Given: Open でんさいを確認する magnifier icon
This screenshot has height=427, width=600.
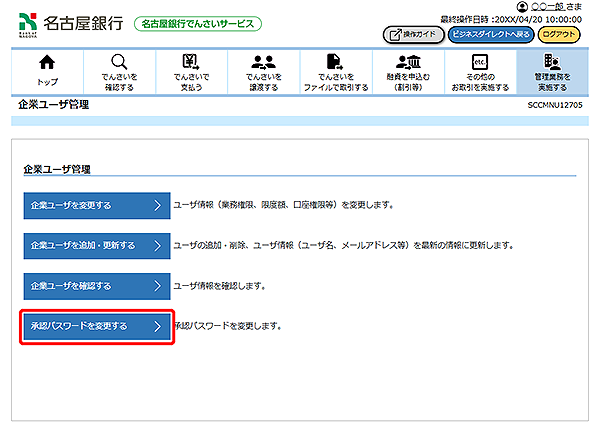Looking at the screenshot, I should [x=119, y=63].
